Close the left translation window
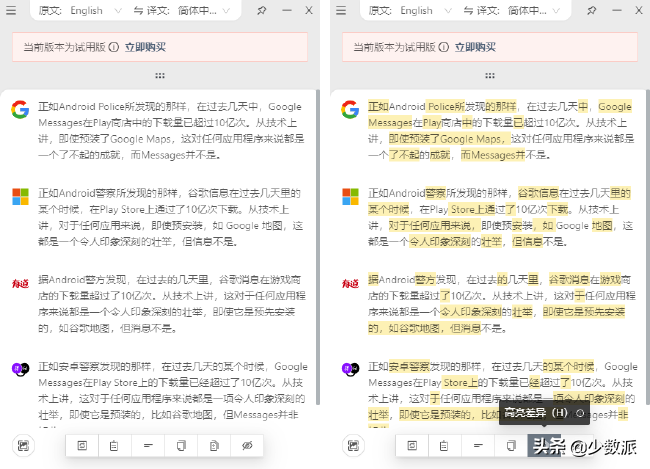The width and height of the screenshot is (650, 469). pos(309,10)
